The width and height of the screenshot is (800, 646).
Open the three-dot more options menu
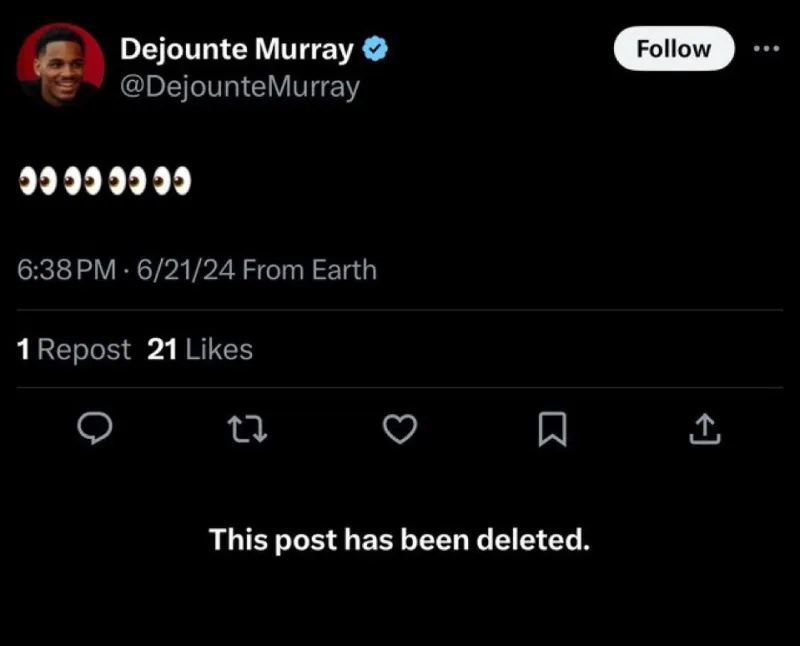765,48
